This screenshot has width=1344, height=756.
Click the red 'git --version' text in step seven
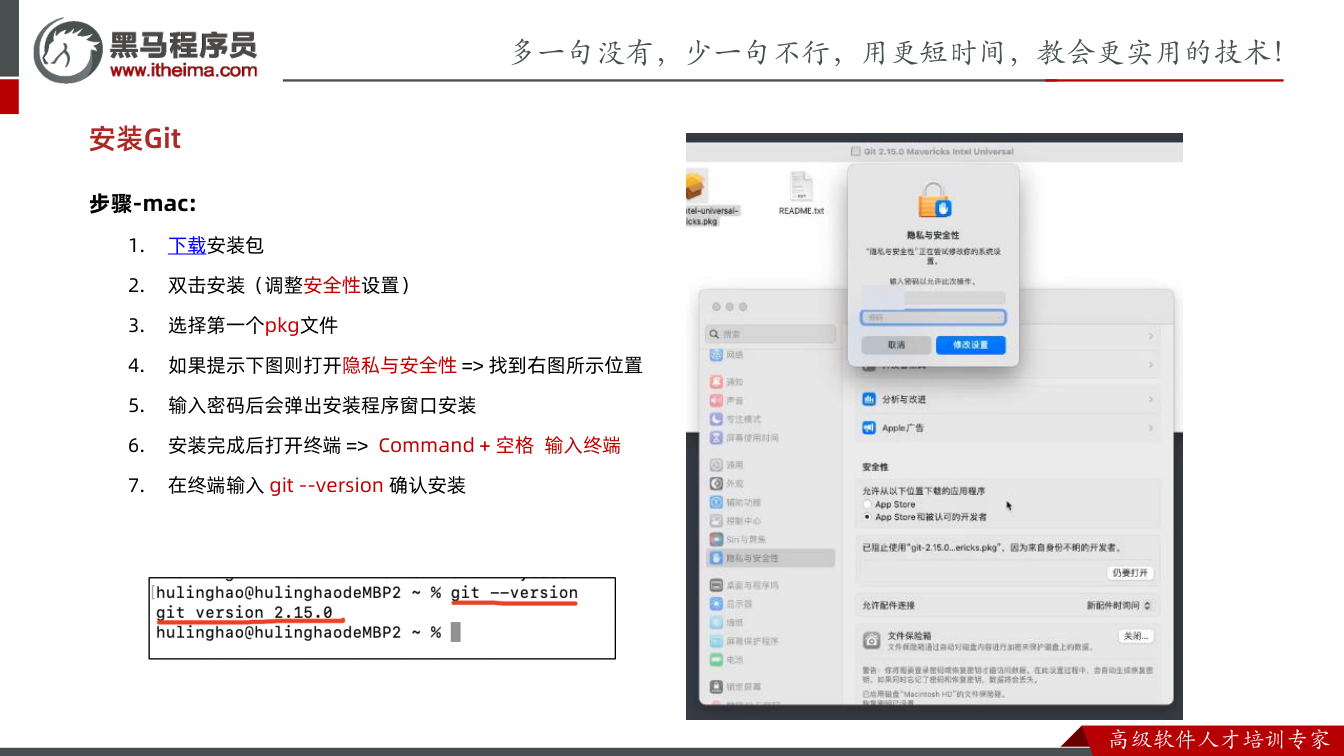click(326, 485)
